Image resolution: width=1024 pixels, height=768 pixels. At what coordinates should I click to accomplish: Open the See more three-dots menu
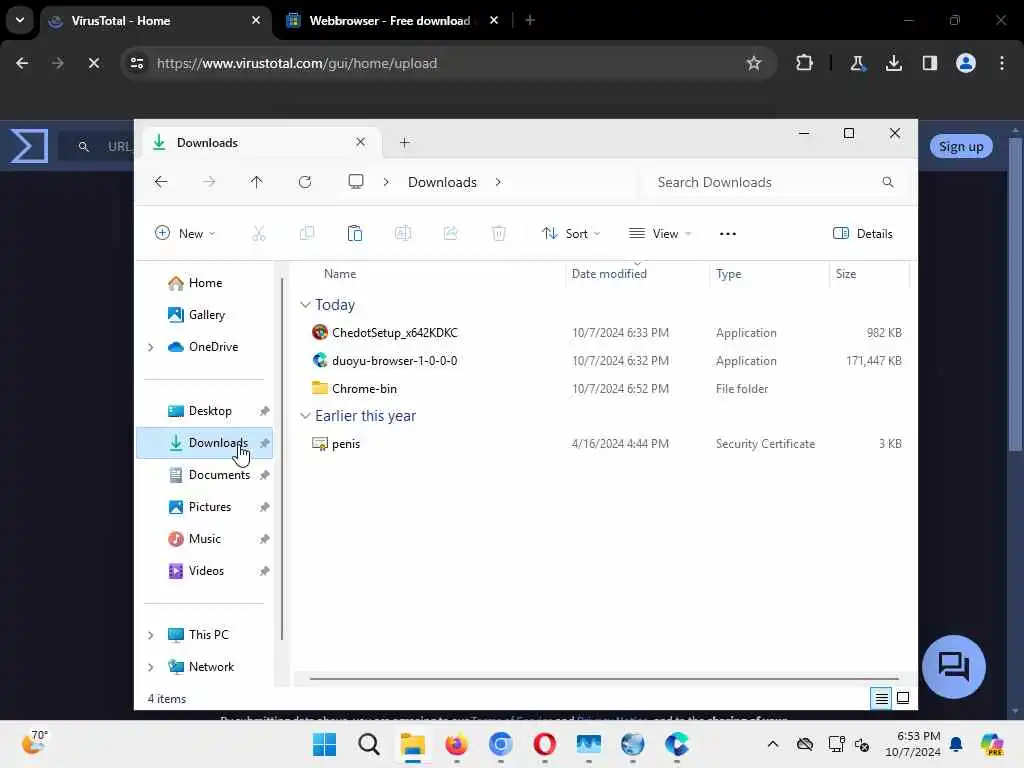point(728,234)
